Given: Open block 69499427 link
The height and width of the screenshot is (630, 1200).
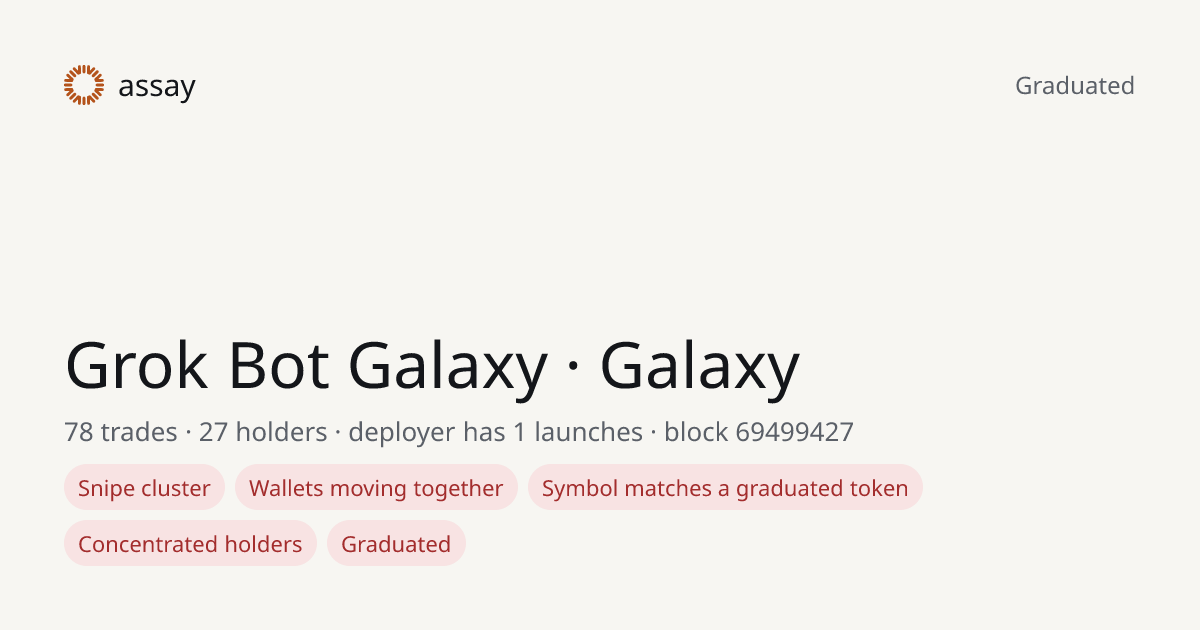Looking at the screenshot, I should click(x=759, y=432).
